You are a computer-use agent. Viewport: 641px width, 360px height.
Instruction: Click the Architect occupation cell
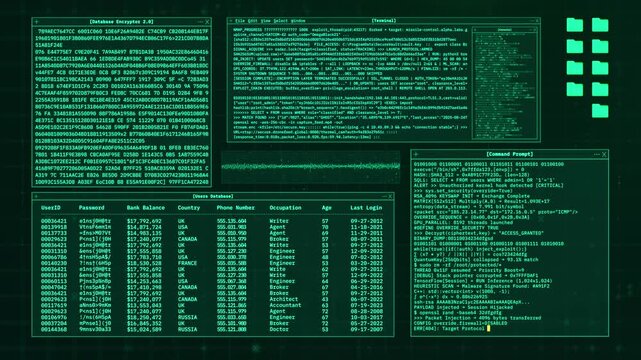[283, 299]
